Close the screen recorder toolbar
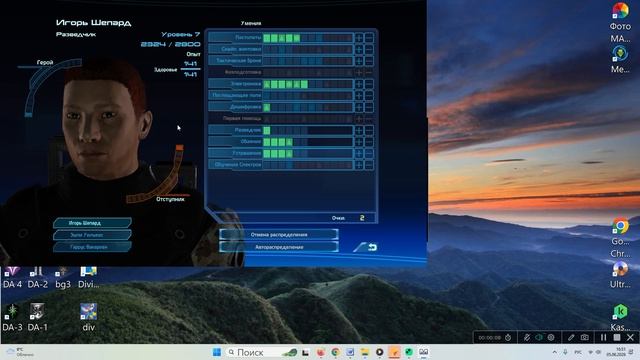This screenshot has height=360, width=640. [x=630, y=338]
